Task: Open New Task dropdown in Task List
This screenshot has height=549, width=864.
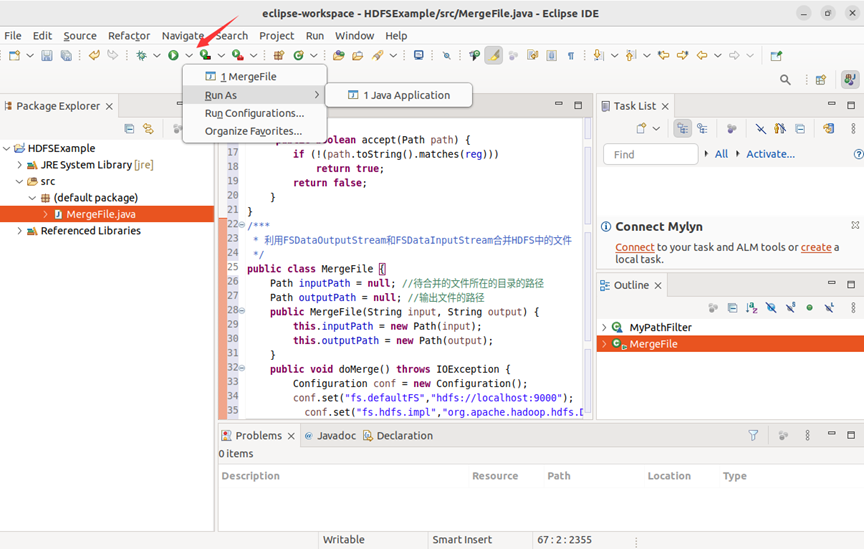Action: point(656,128)
